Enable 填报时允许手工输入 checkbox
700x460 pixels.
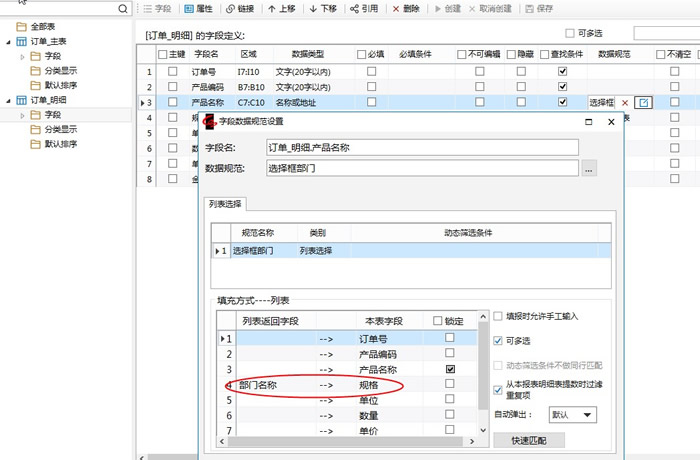pyautogui.click(x=499, y=317)
